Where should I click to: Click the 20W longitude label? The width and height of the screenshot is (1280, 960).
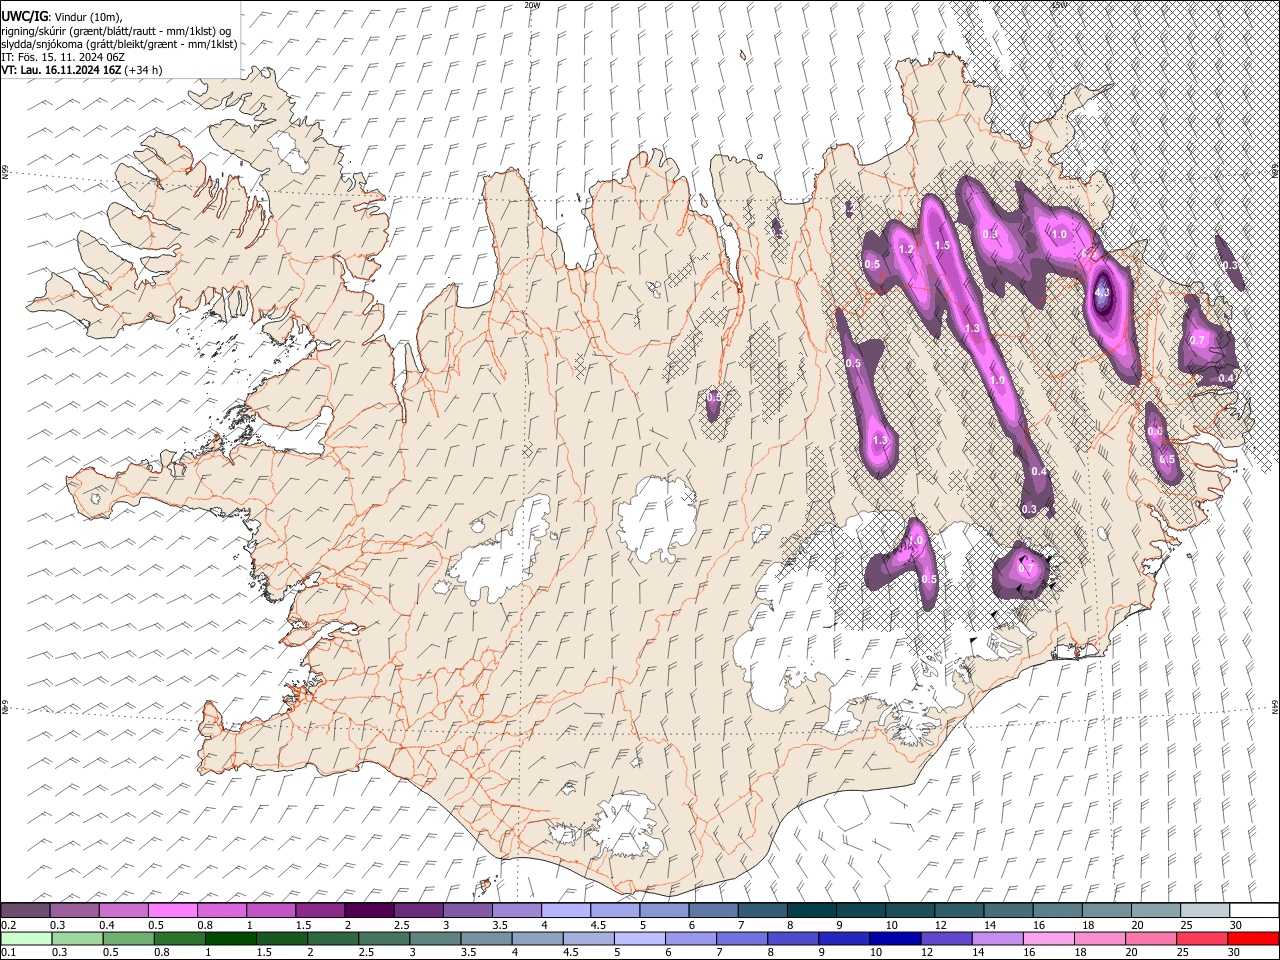click(x=532, y=5)
